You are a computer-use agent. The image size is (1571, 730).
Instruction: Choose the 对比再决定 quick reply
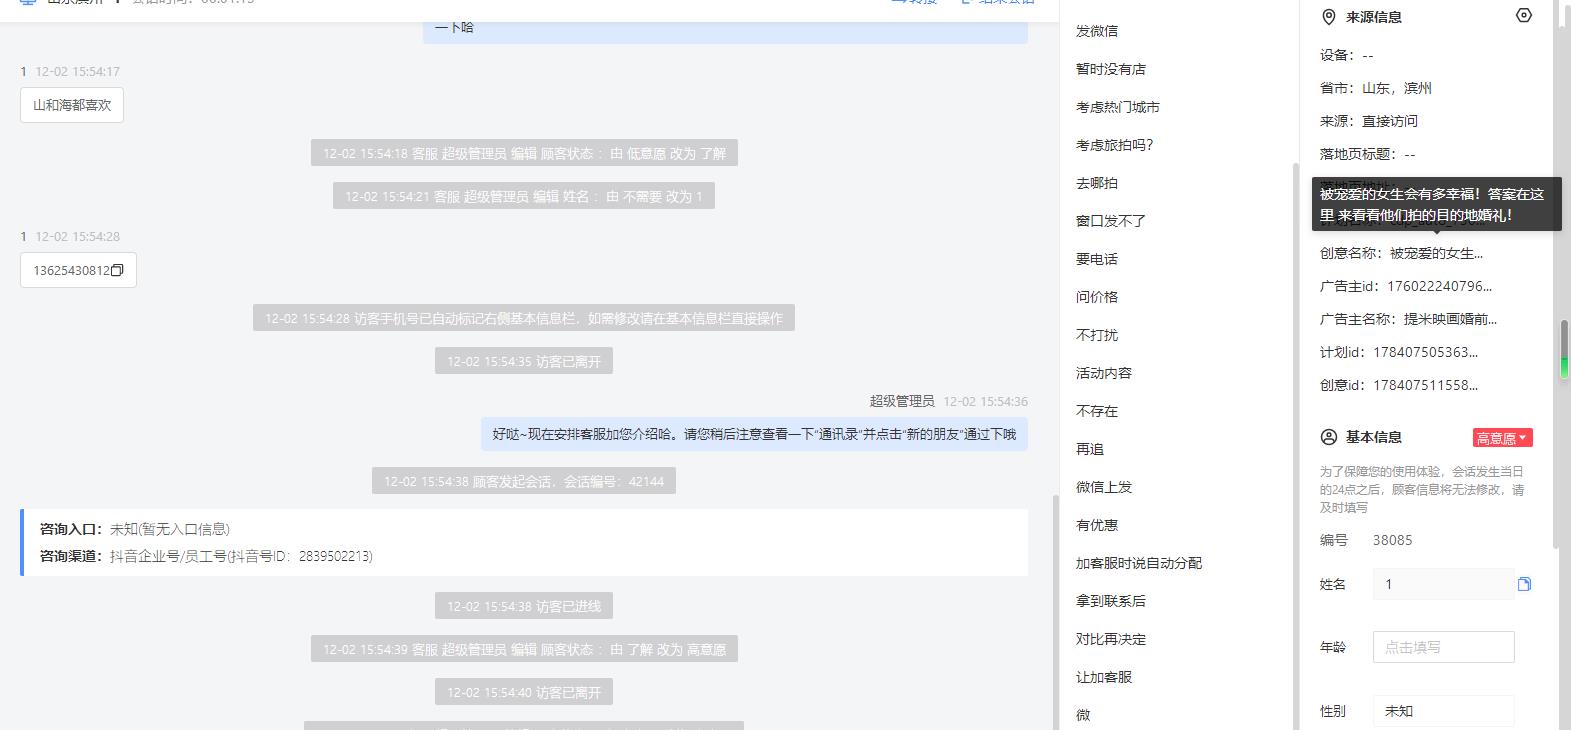pyautogui.click(x=1111, y=639)
